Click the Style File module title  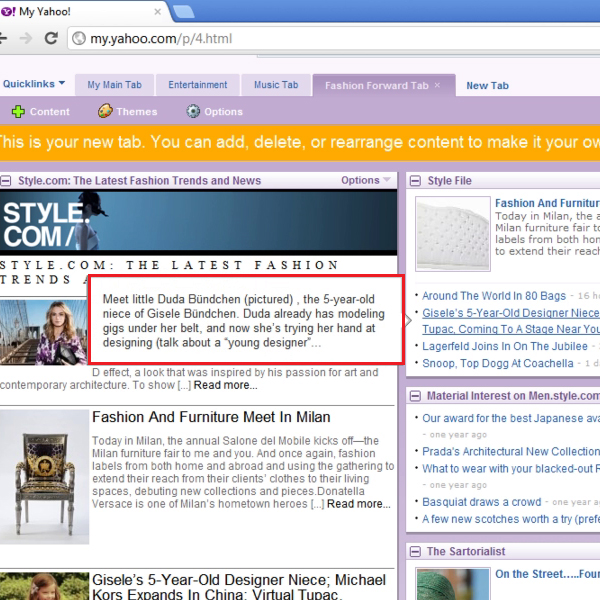point(449,181)
